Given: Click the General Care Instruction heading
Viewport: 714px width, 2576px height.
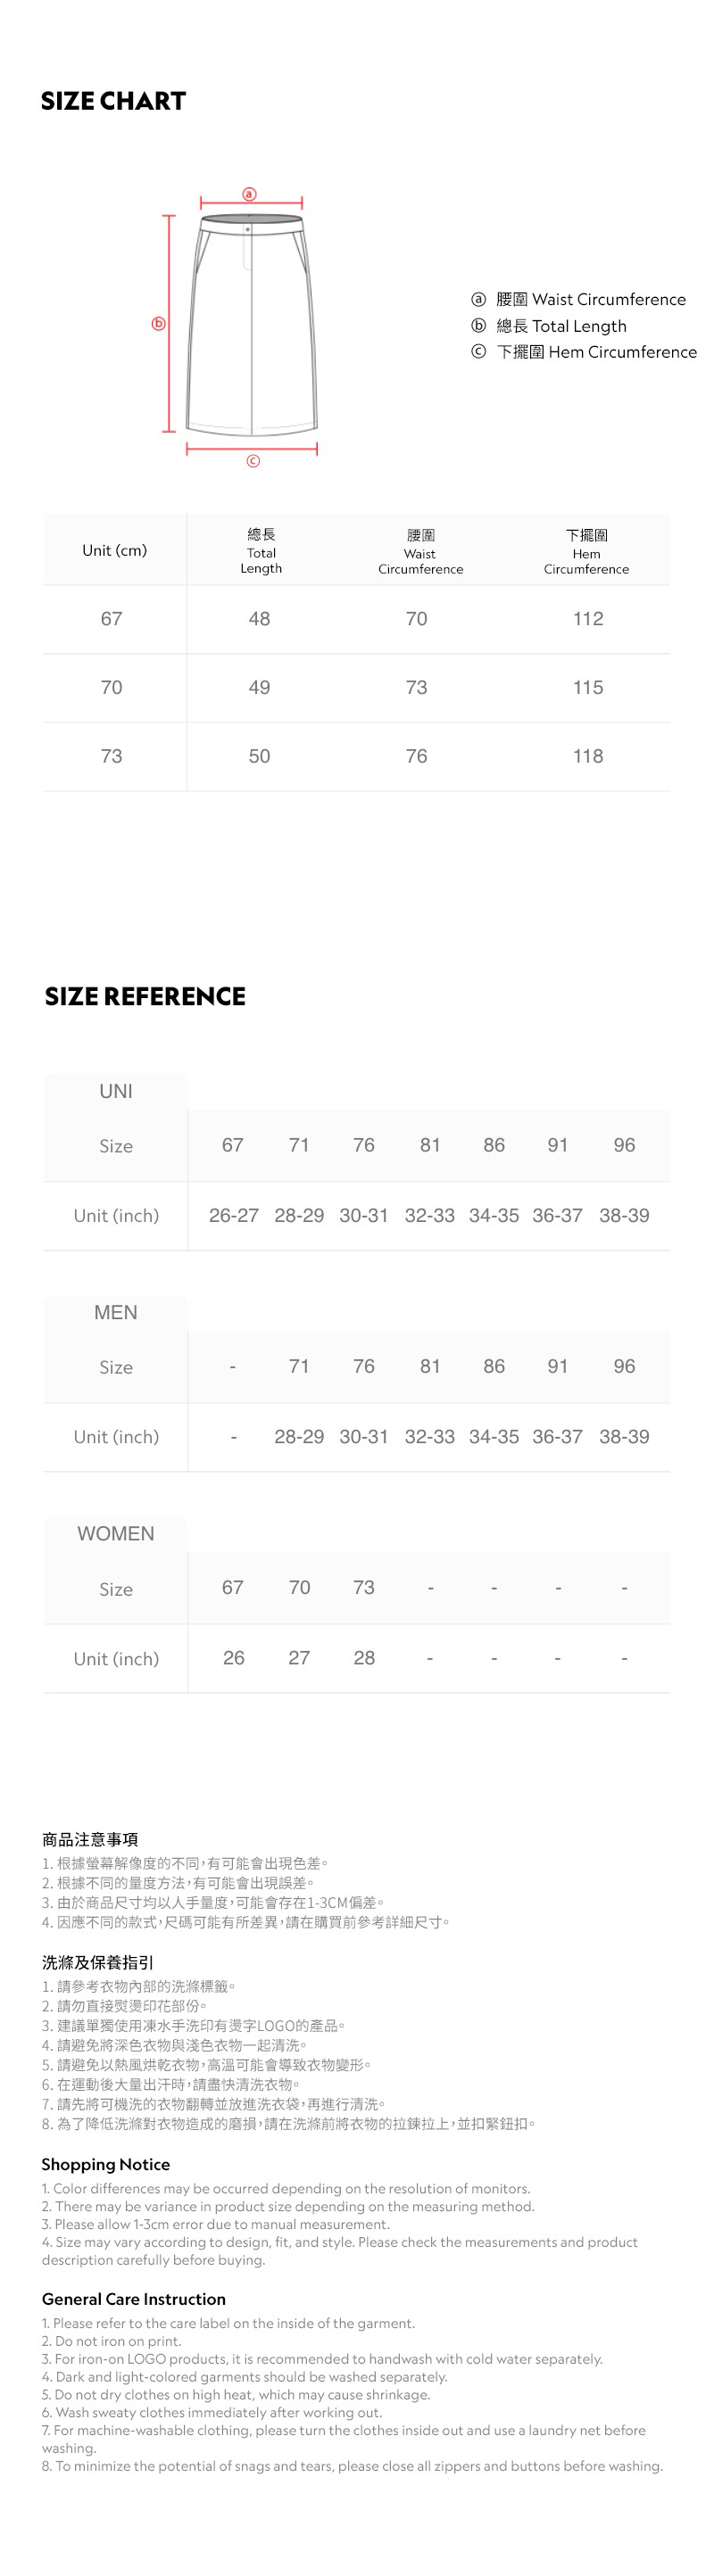Looking at the screenshot, I should 134,2299.
